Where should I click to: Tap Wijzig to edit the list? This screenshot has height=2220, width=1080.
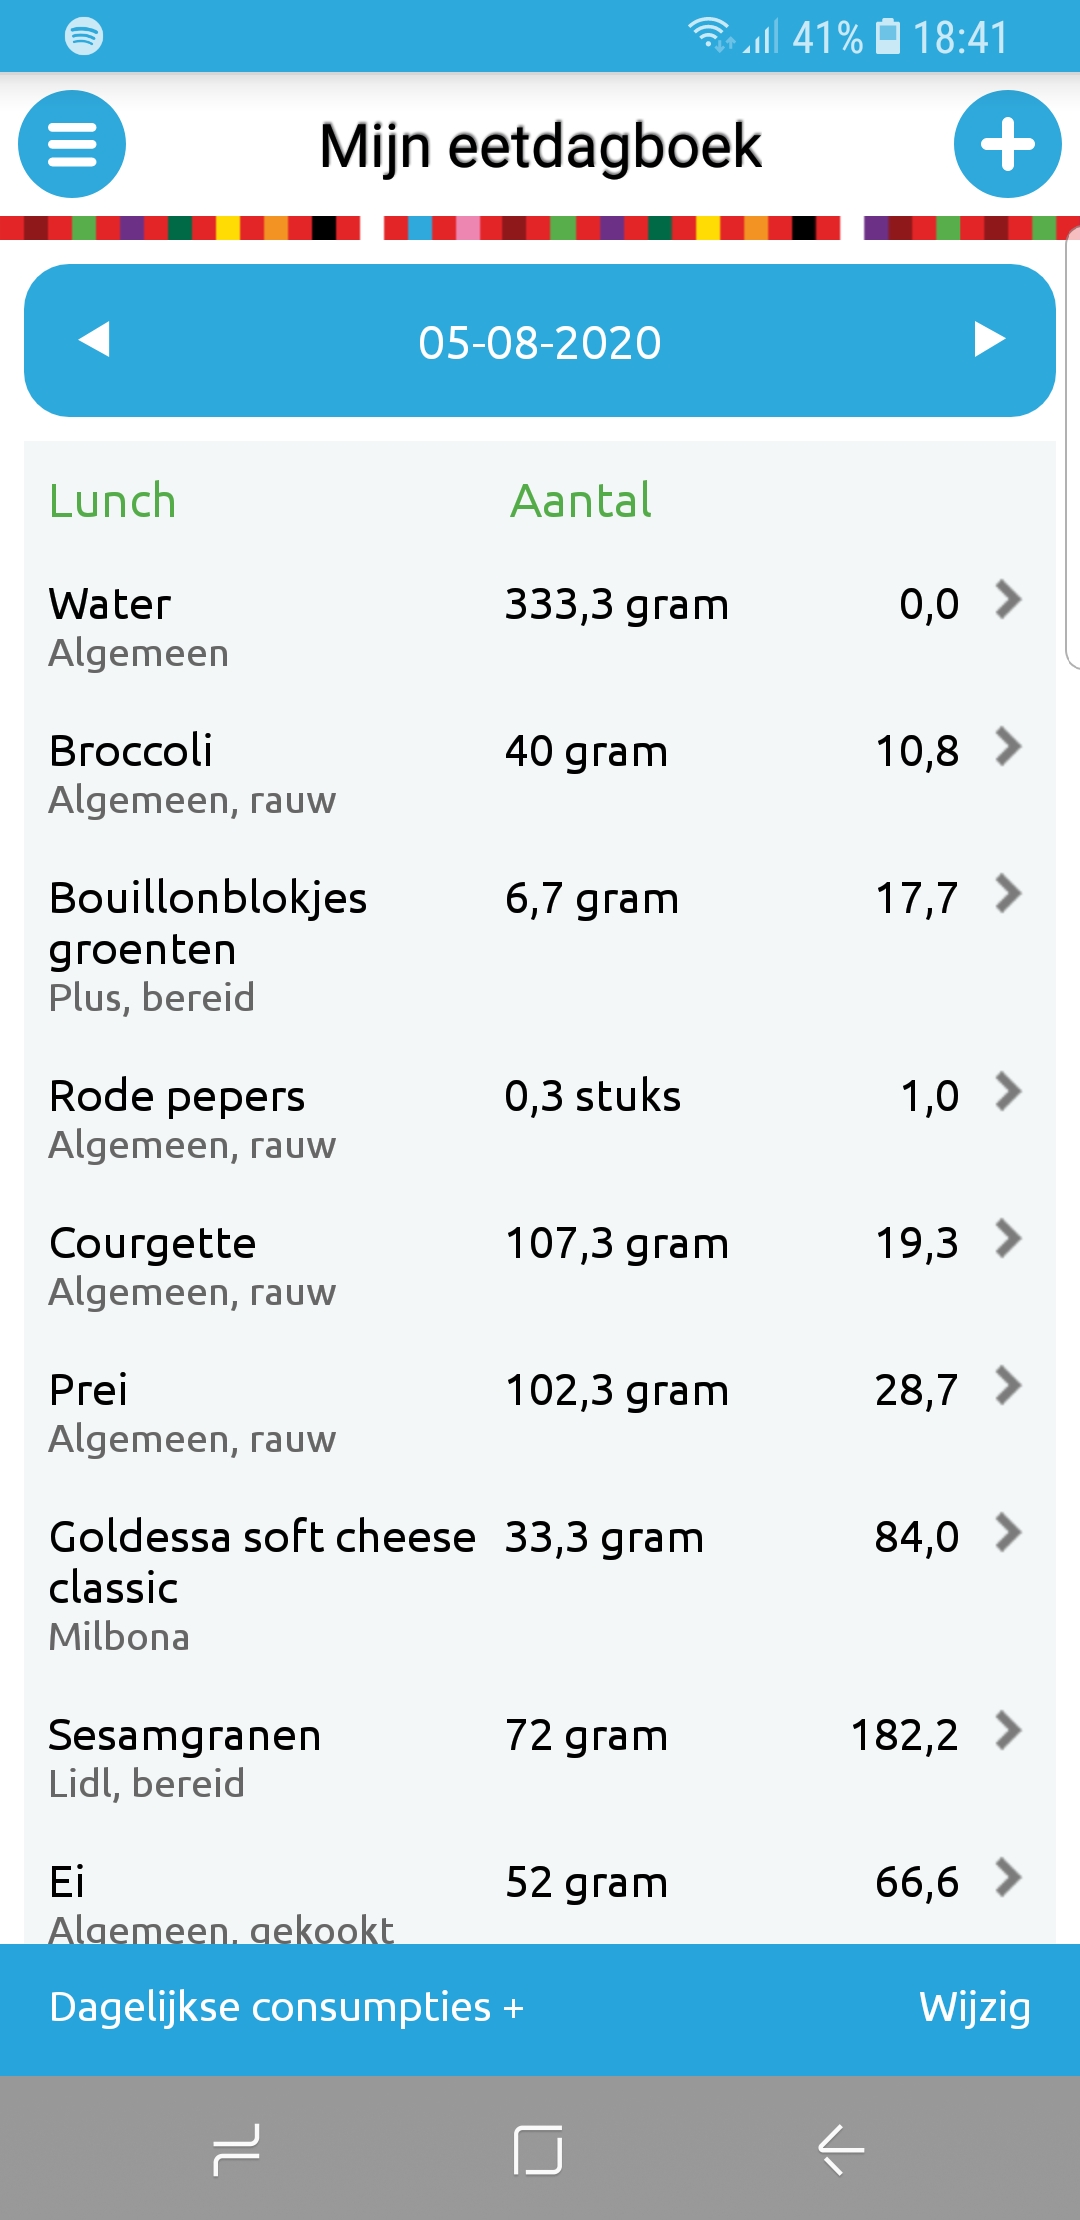point(974,2007)
